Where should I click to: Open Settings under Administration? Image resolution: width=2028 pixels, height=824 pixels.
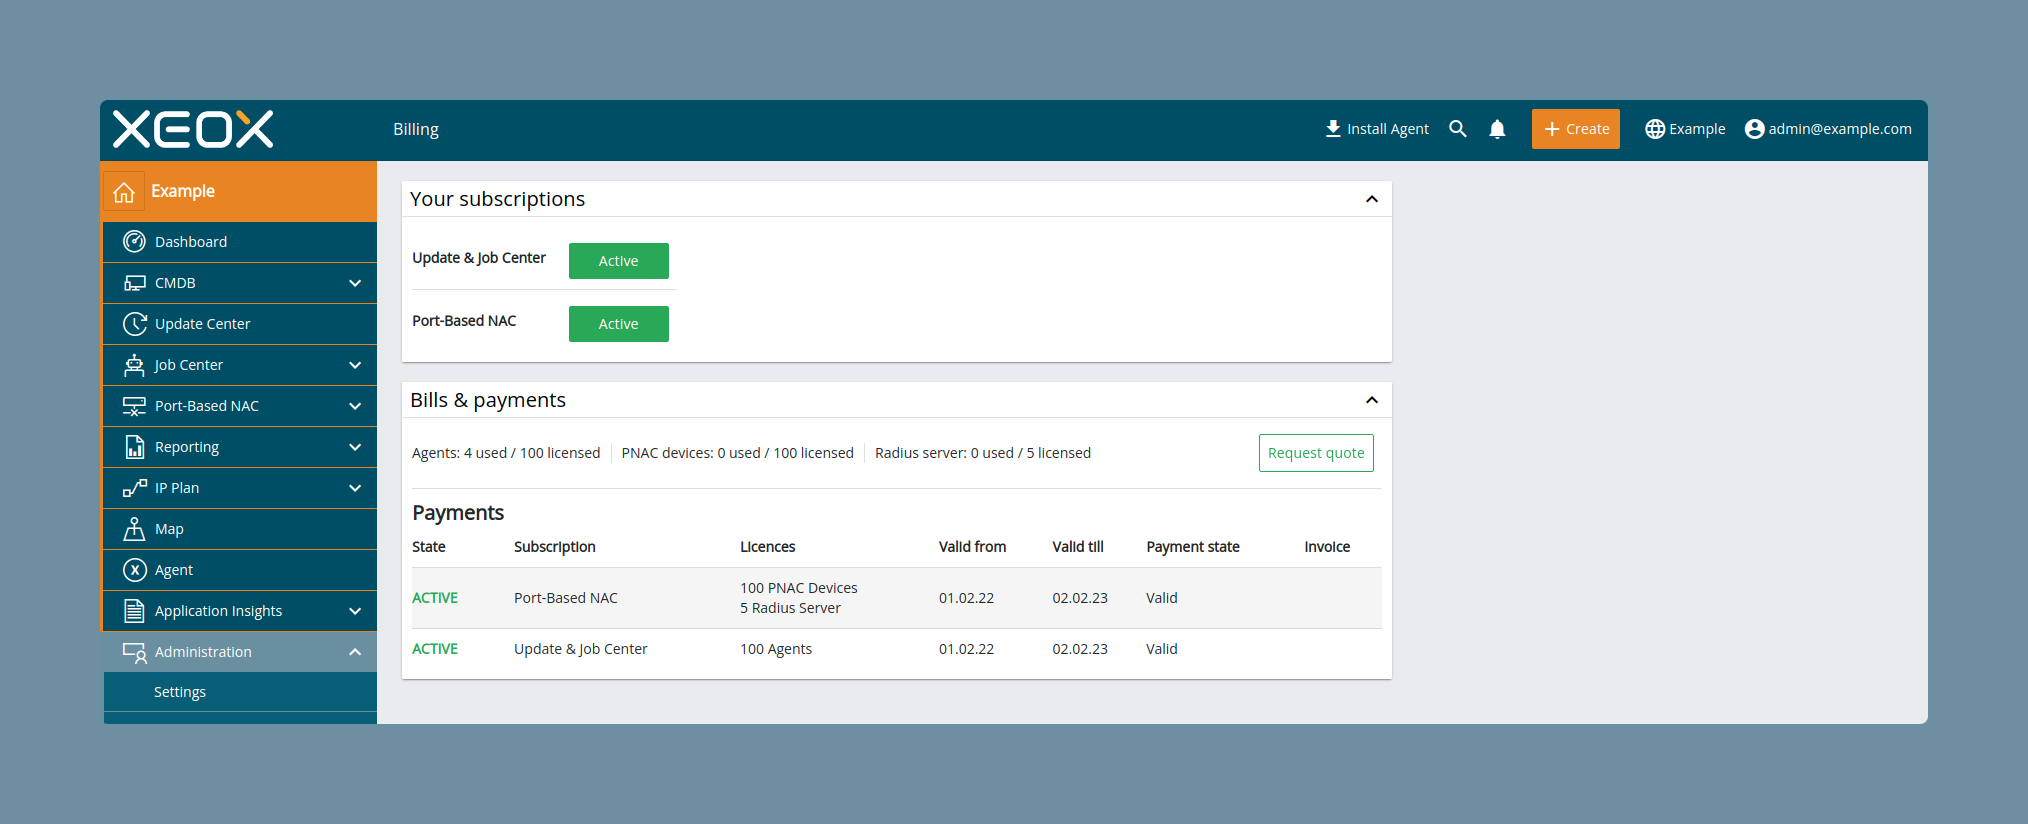coord(240,692)
